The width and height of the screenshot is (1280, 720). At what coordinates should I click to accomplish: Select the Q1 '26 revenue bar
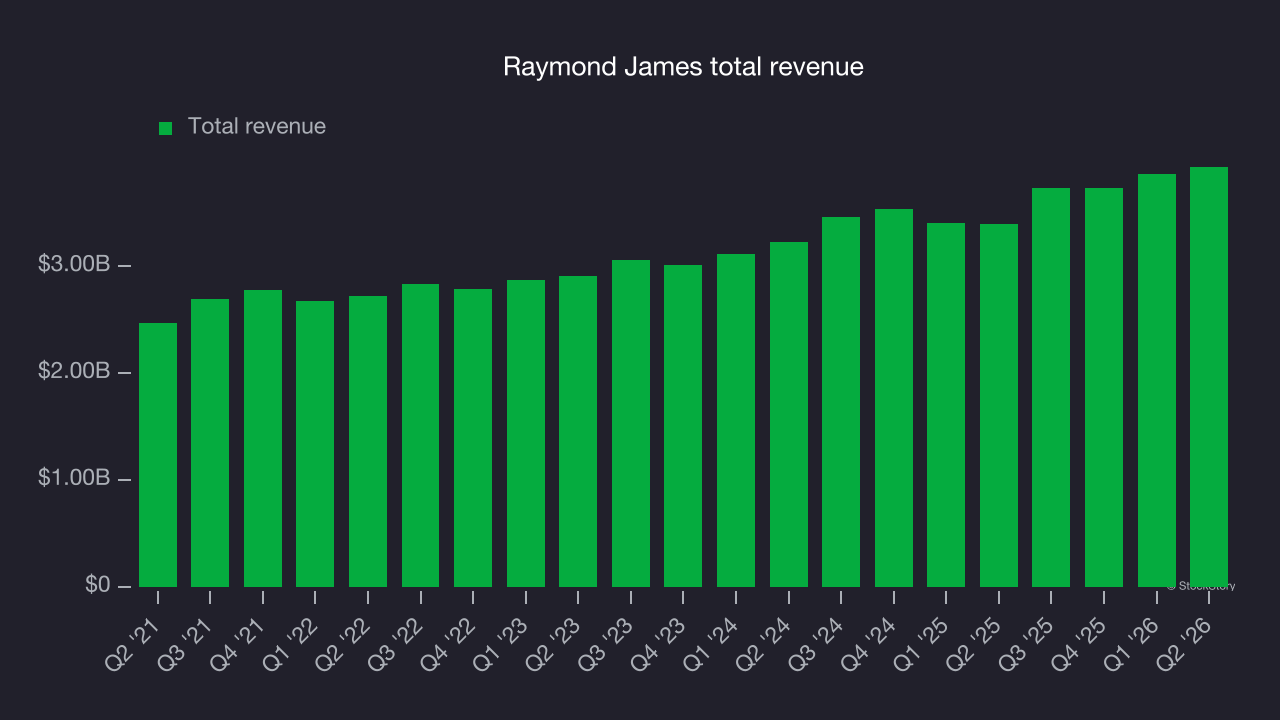(x=1157, y=380)
